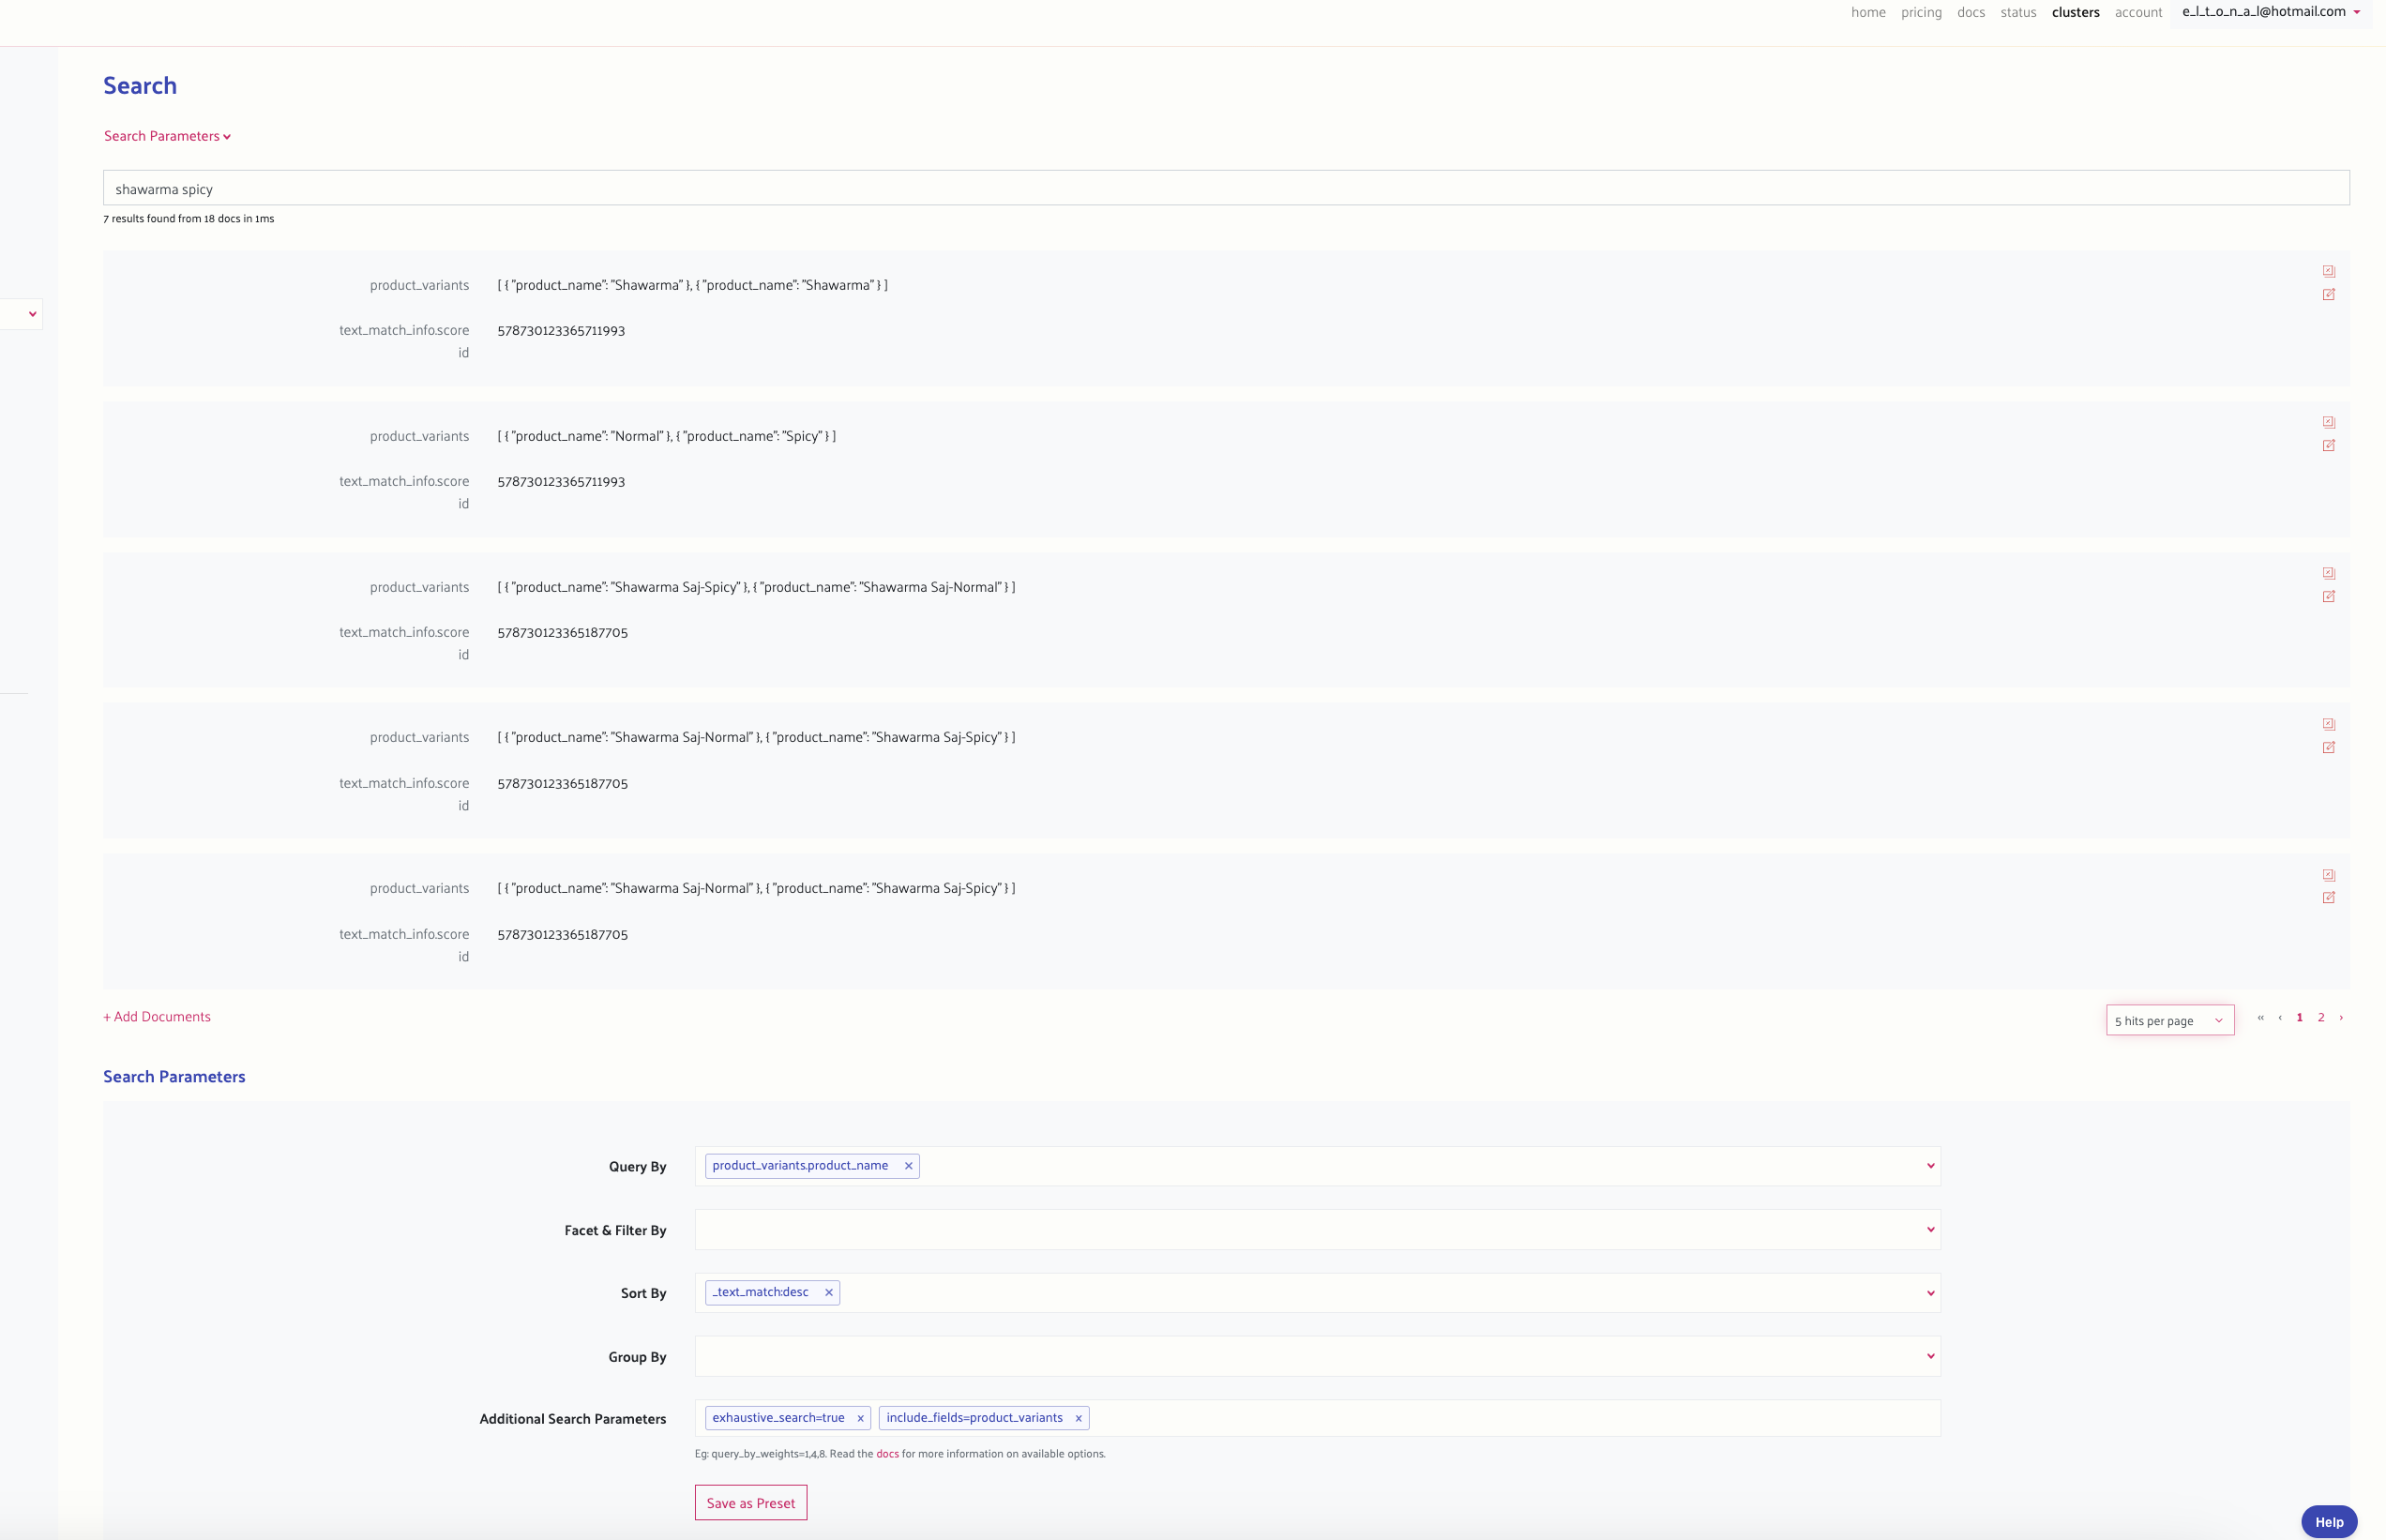Collapse the Search Parameters section chevron
Viewport: 2386px width, 1540px height.
pos(227,136)
